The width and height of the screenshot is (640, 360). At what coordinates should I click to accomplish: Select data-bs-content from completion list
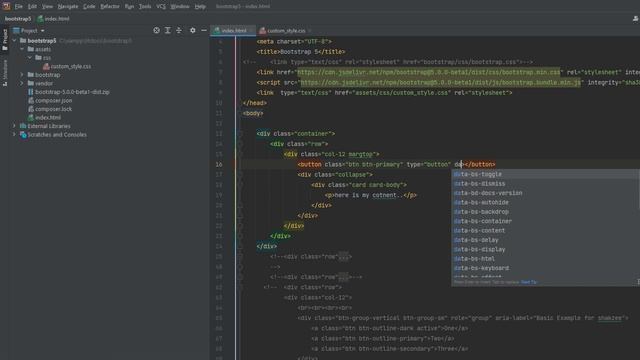pyautogui.click(x=545, y=231)
